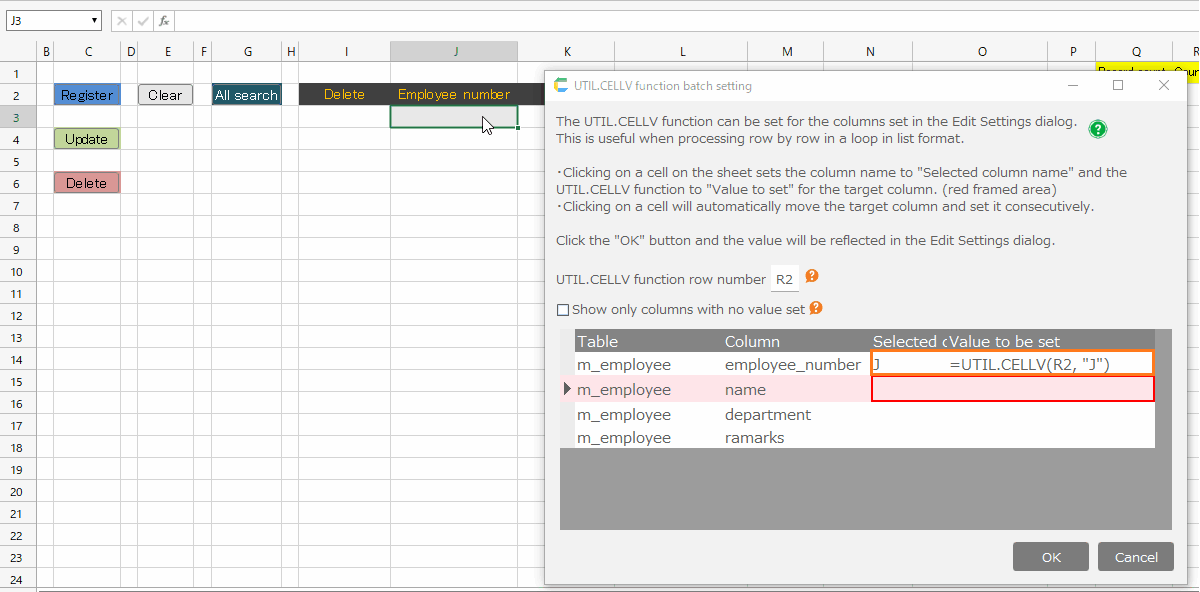Click the All search button
The width and height of the screenshot is (1200, 592).
[x=246, y=95]
